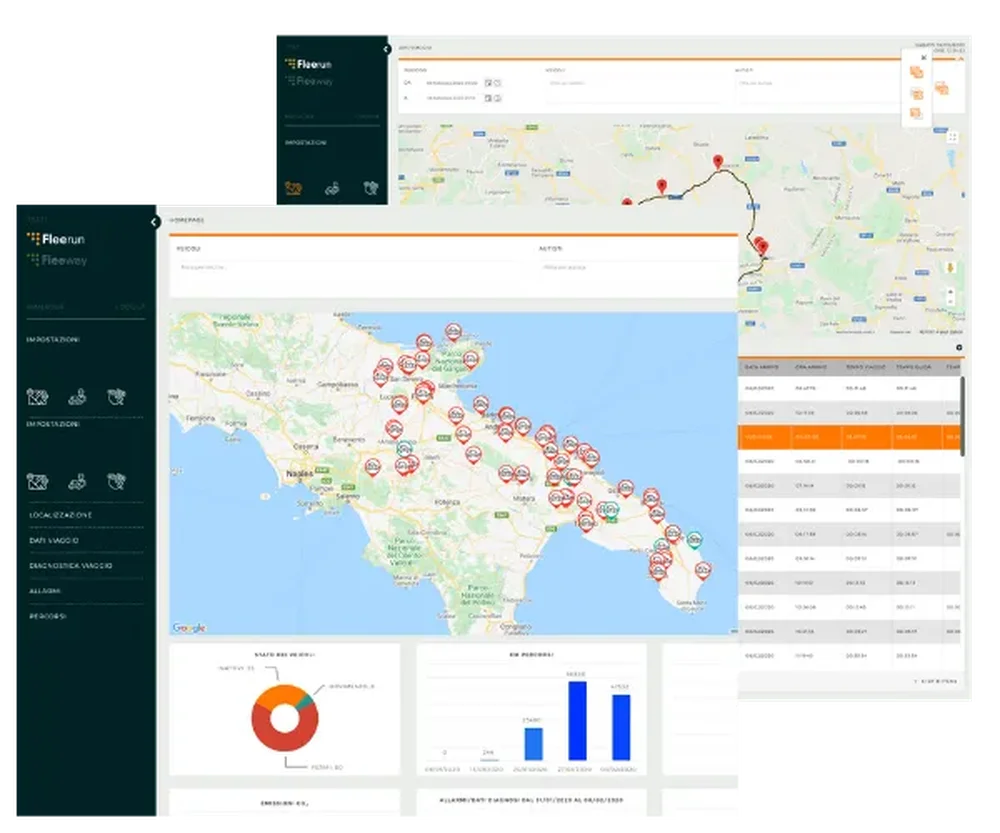Click driver icon in lower sidebar icon row

coord(77,482)
